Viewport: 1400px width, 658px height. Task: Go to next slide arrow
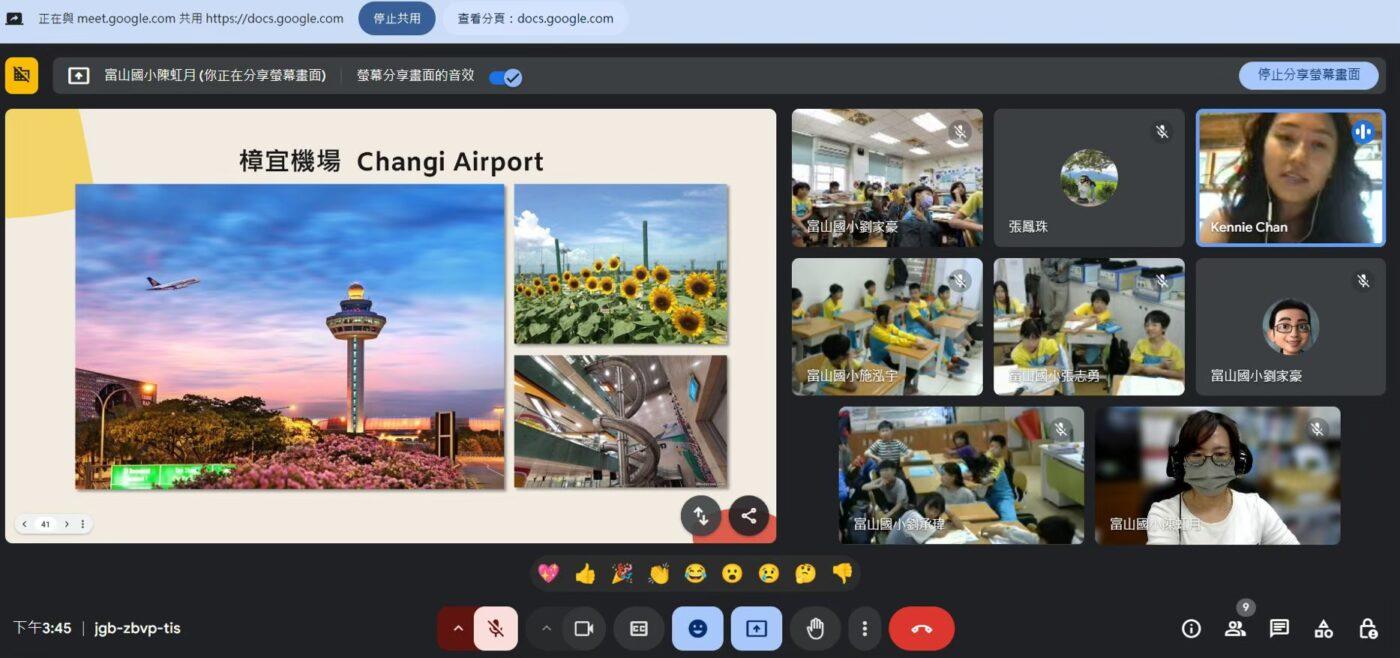(67, 524)
